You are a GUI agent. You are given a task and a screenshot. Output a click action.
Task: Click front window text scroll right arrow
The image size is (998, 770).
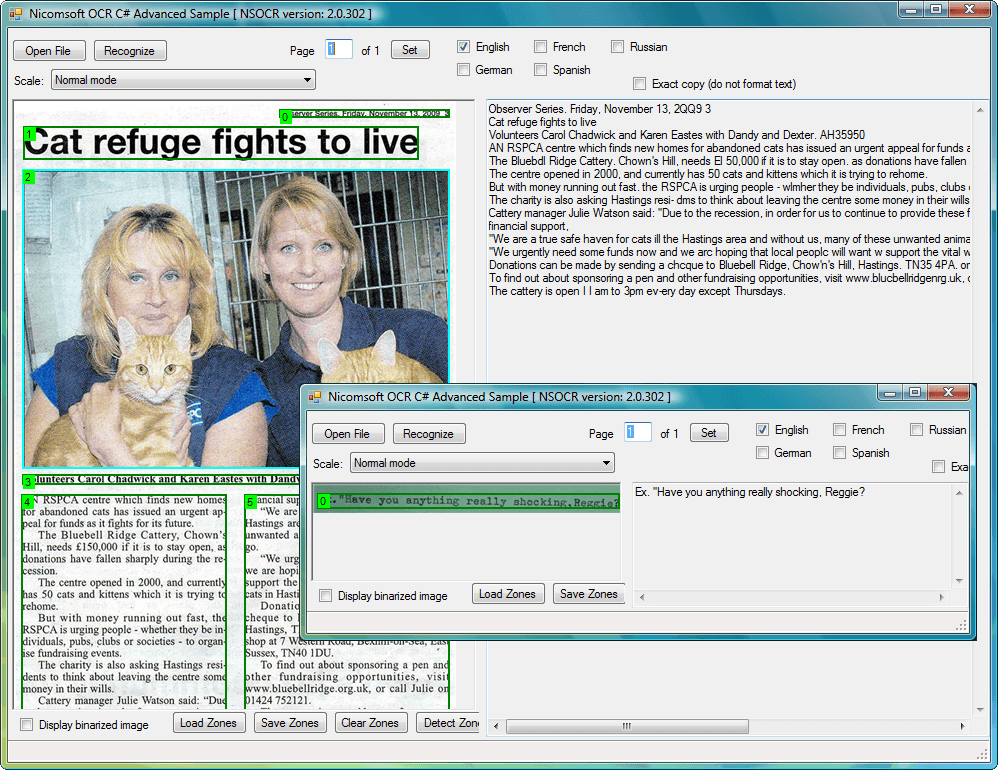tap(941, 597)
